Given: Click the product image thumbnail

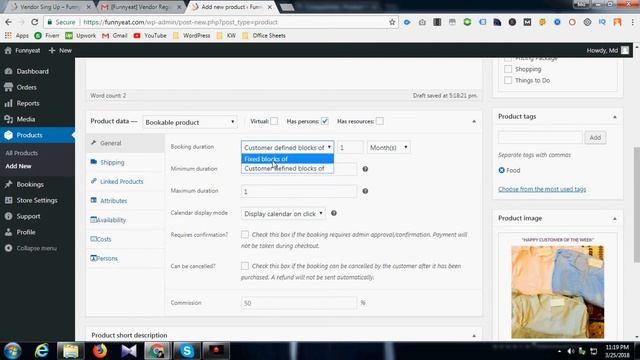Looking at the screenshot, I should [x=558, y=292].
